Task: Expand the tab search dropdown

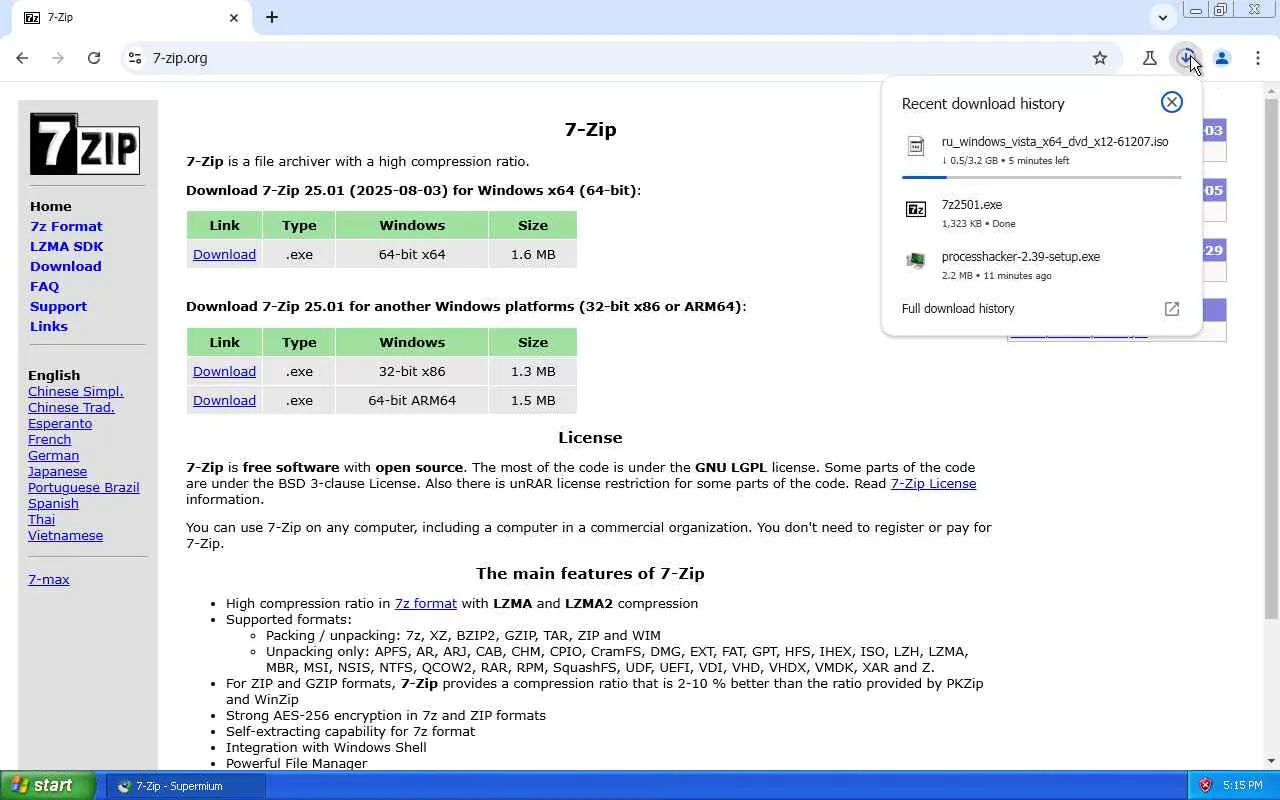Action: pyautogui.click(x=1162, y=17)
